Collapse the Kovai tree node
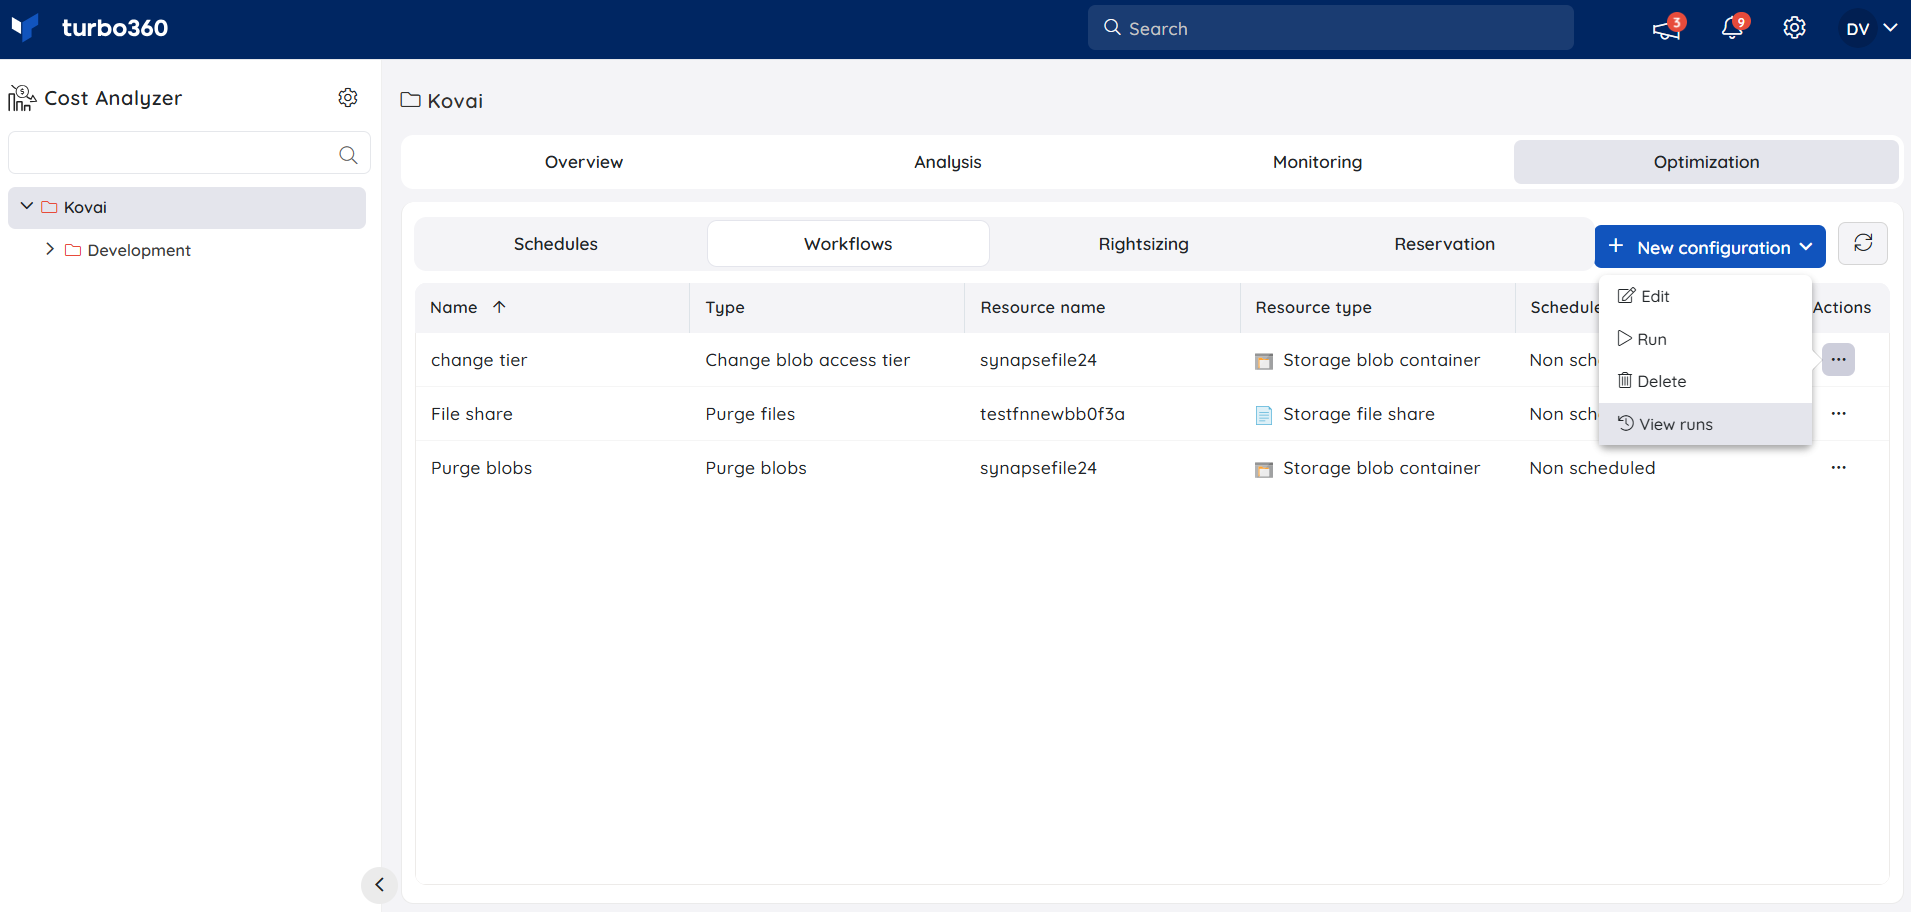 (27, 206)
